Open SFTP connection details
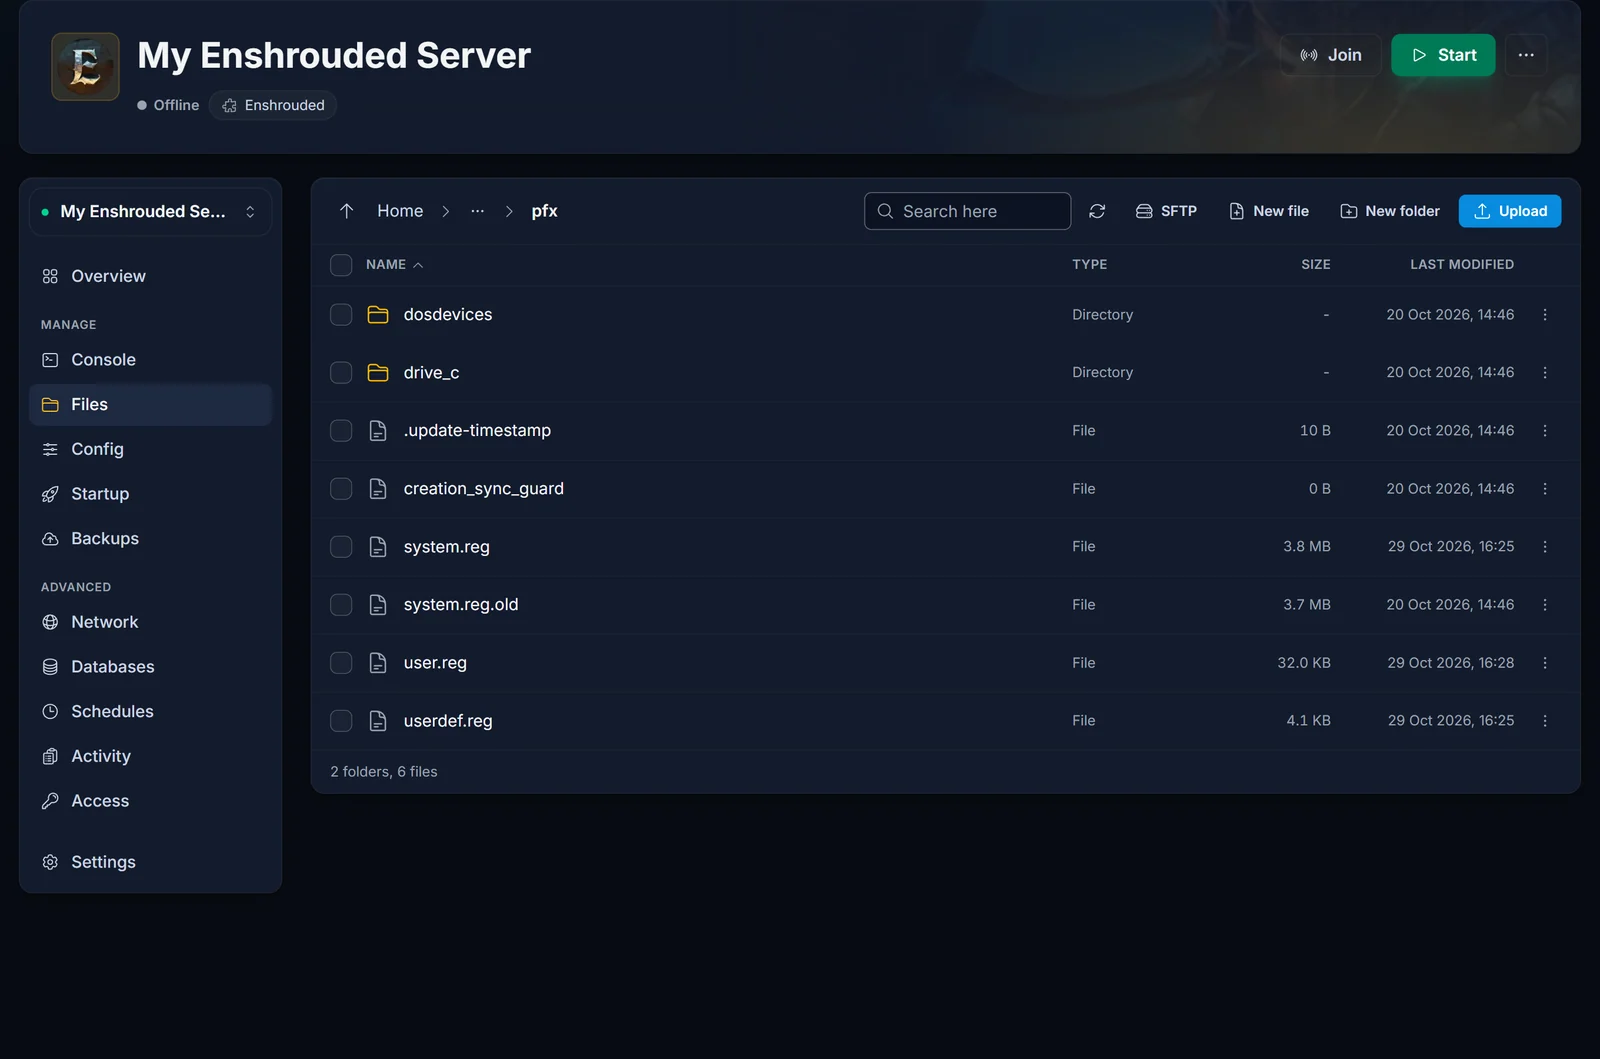Viewport: 1600px width, 1059px height. pyautogui.click(x=1166, y=211)
